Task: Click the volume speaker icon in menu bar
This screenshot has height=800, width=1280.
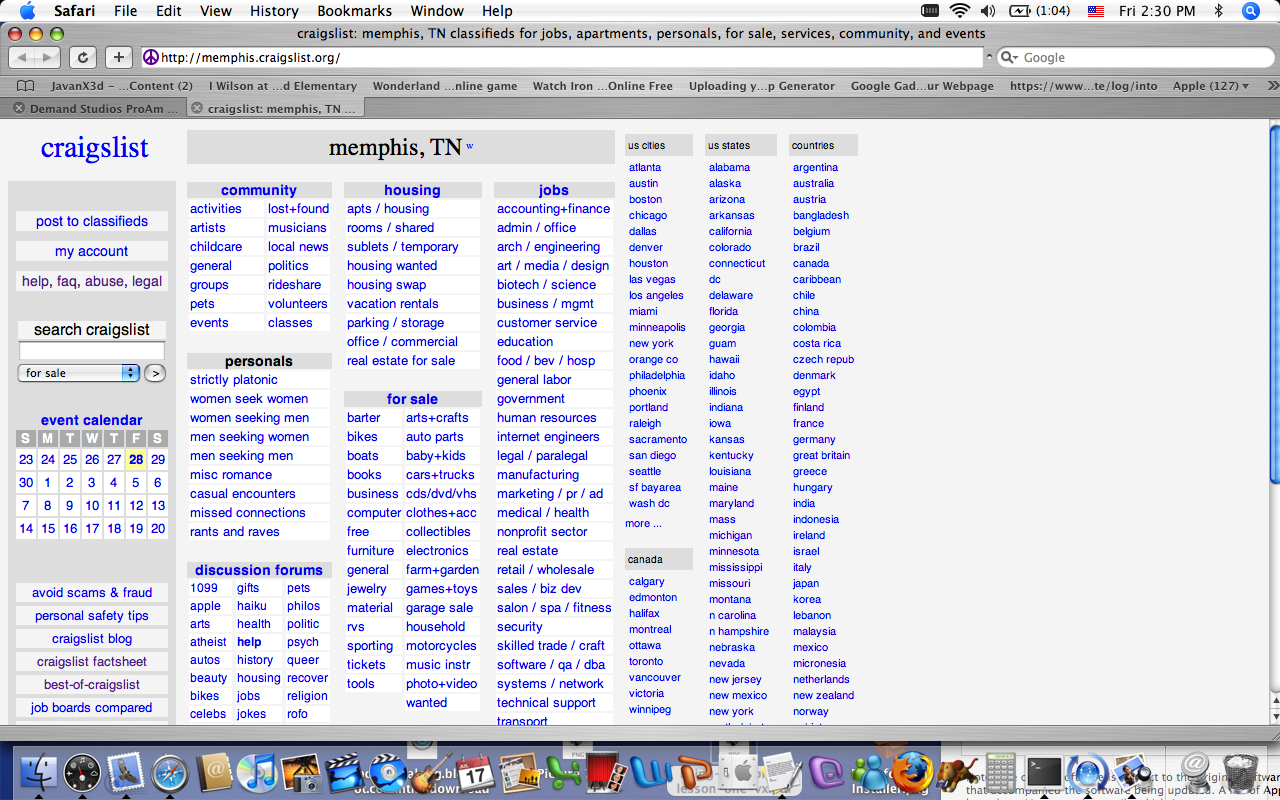Action: [988, 11]
